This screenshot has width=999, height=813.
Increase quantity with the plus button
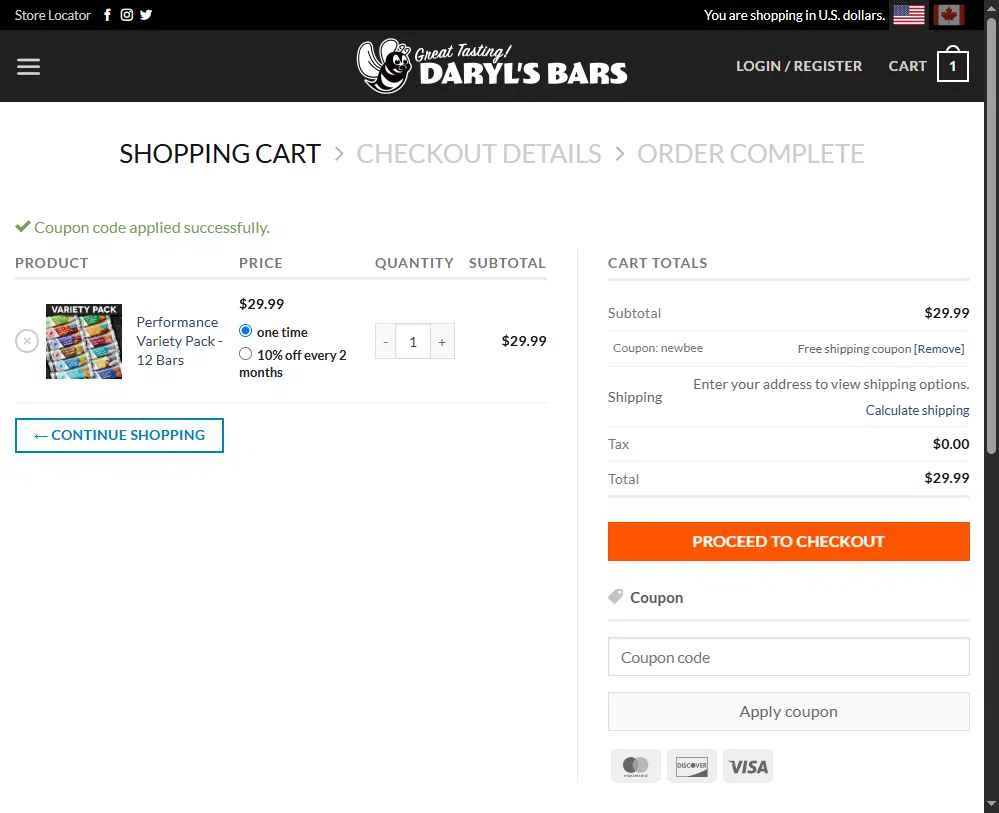click(x=442, y=342)
